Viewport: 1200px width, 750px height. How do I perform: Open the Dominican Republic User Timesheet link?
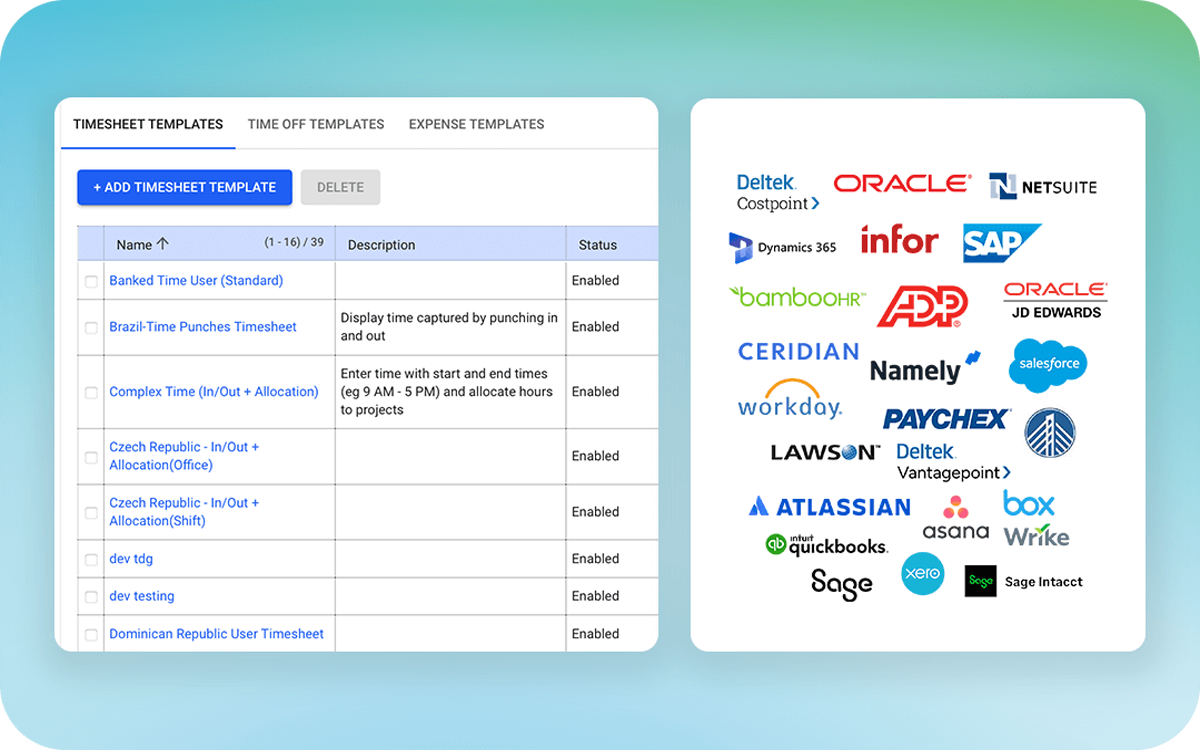point(217,634)
